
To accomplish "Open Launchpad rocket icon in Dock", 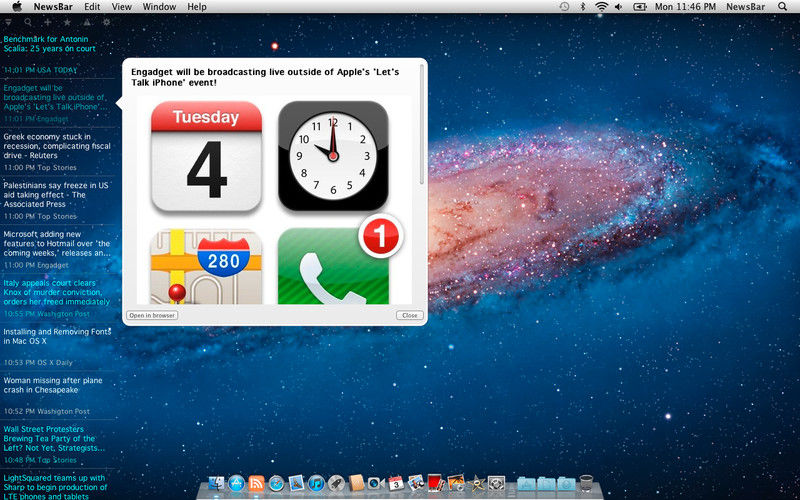I will tap(336, 483).
